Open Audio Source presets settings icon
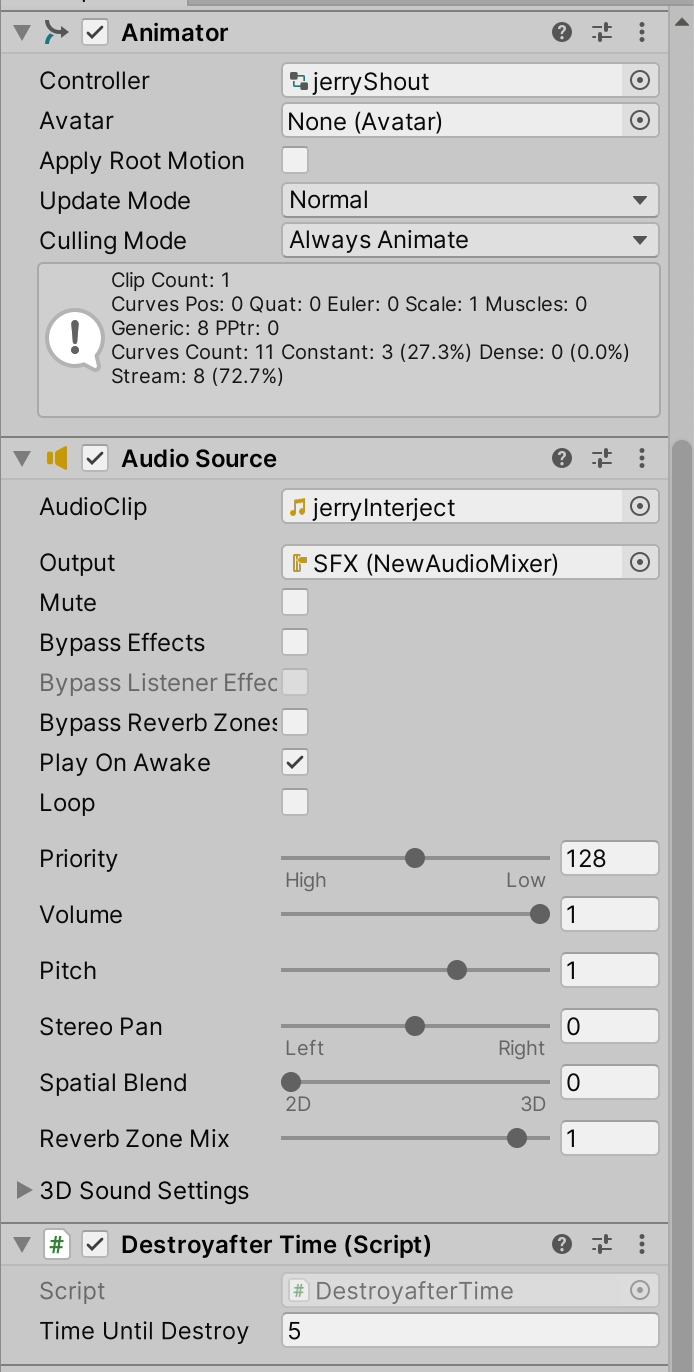The image size is (694, 1372). (x=602, y=459)
